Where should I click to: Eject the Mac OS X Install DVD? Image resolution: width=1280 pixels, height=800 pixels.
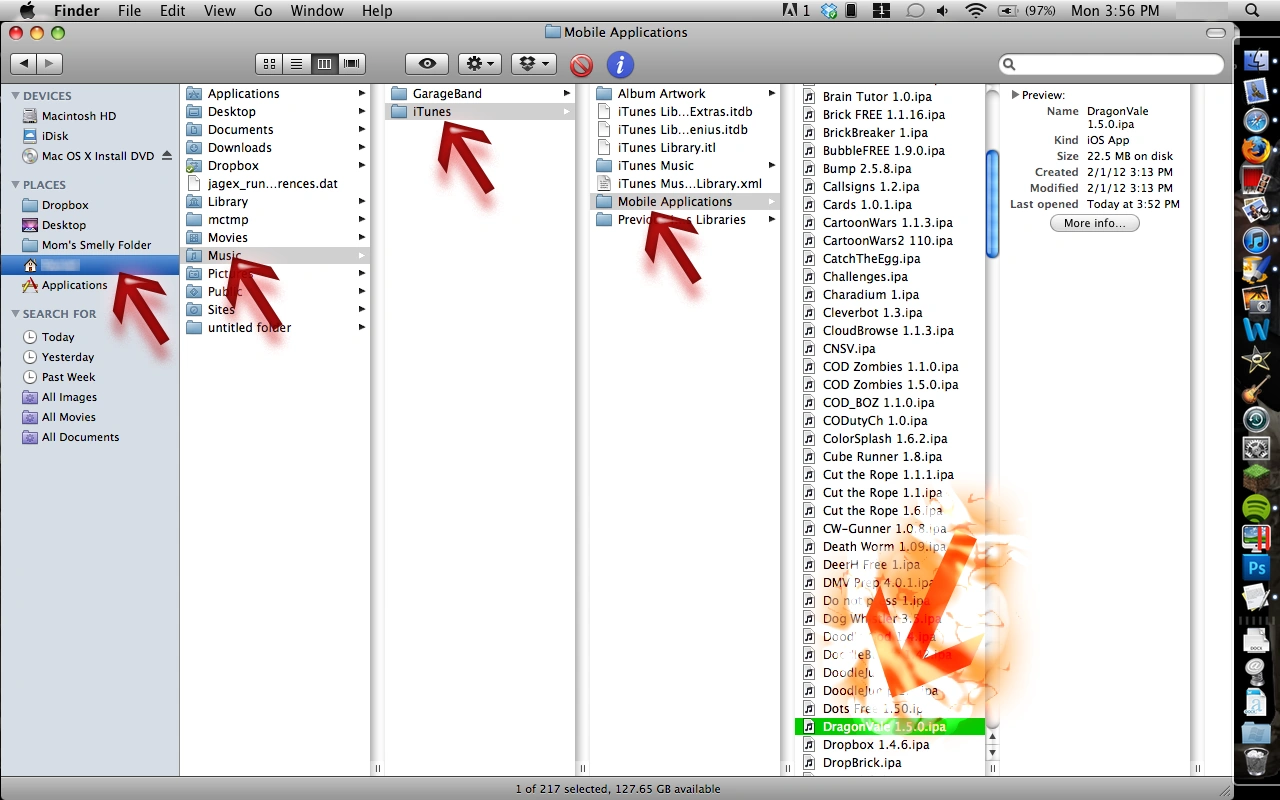coord(167,156)
